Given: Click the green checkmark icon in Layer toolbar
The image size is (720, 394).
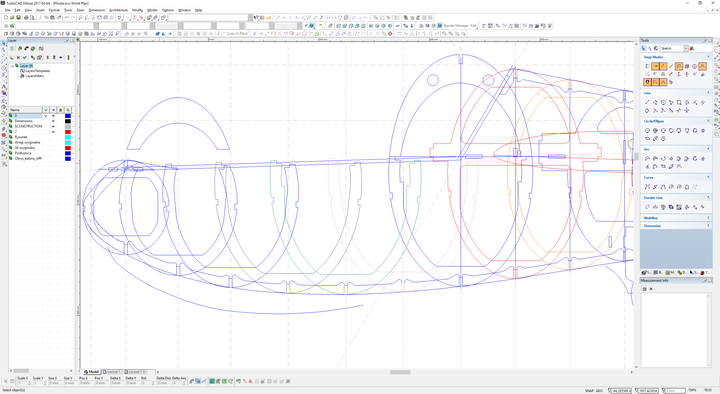Looking at the screenshot, I should [x=25, y=57].
